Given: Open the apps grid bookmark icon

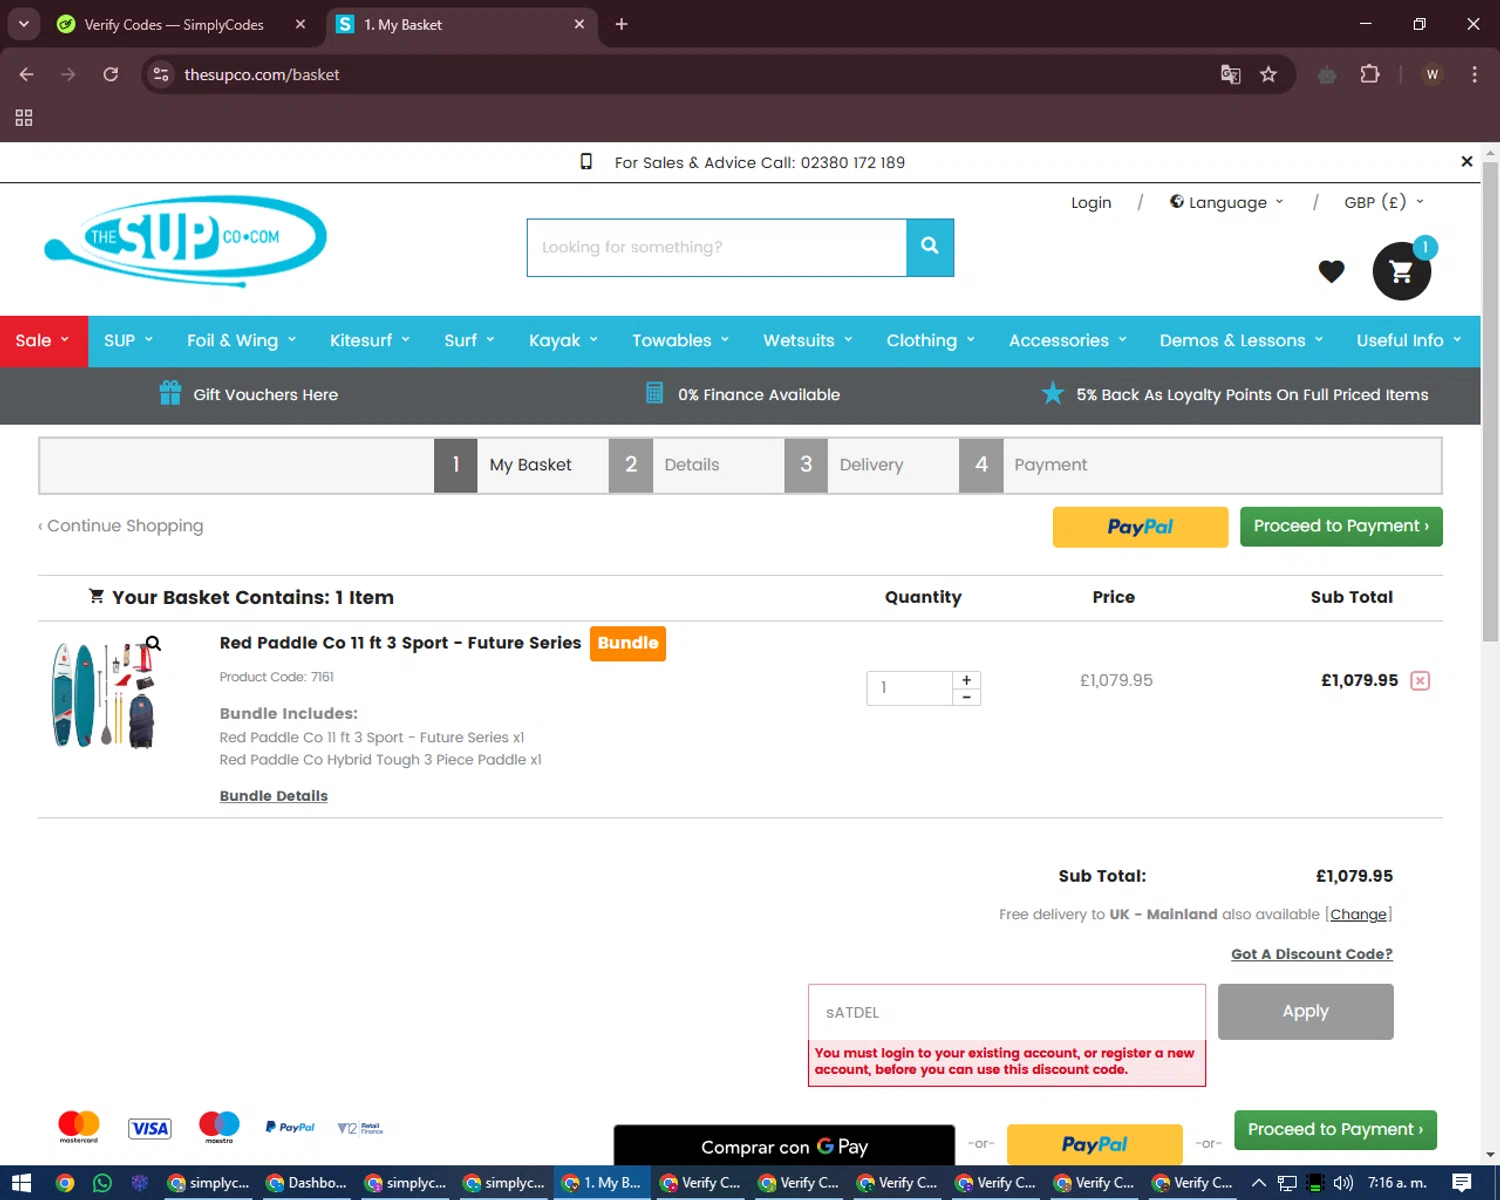Looking at the screenshot, I should pos(24,118).
